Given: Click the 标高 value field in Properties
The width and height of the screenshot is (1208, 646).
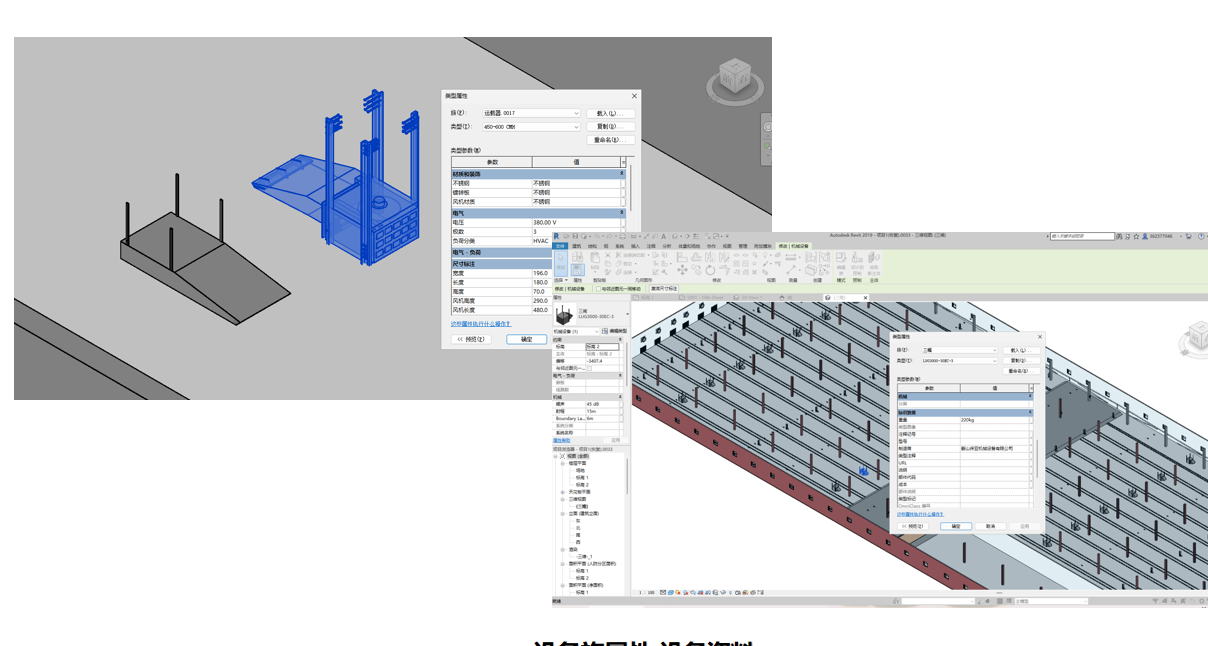Looking at the screenshot, I should pos(602,347).
